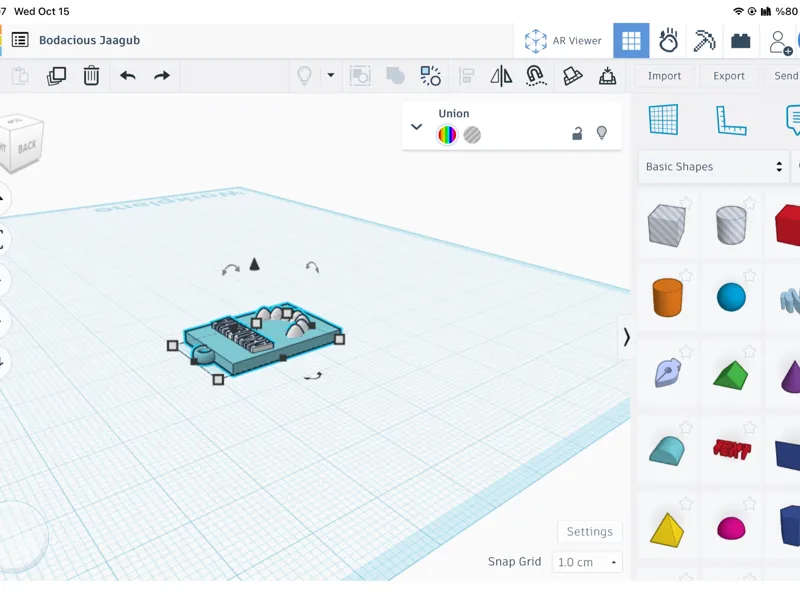Favorite the orange Cylinder with star
800x600 pixels.
click(x=686, y=276)
